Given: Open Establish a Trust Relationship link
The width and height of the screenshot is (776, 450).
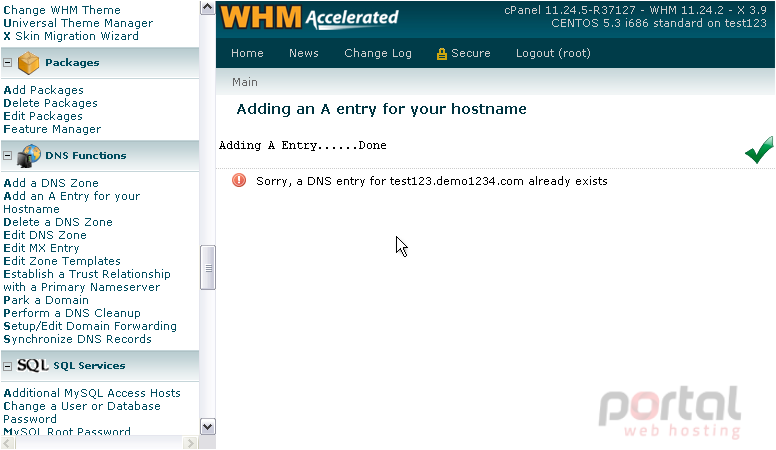Looking at the screenshot, I should click(87, 280).
